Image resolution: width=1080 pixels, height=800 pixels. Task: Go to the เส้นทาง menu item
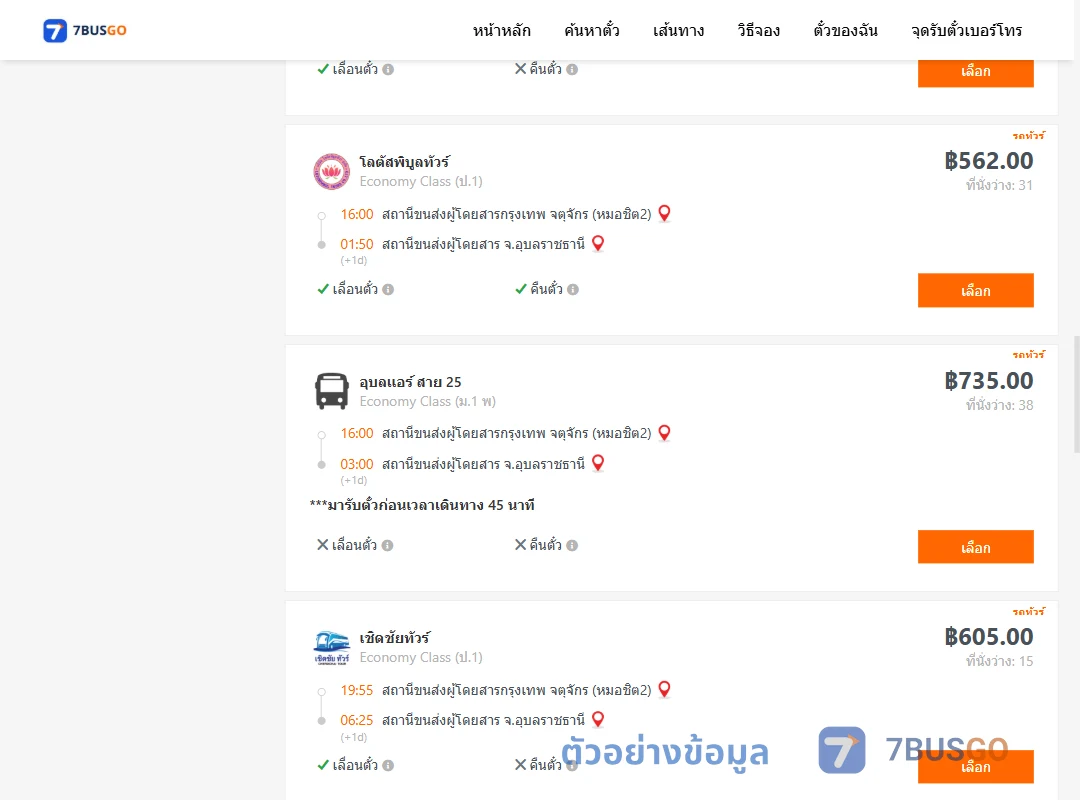tap(678, 30)
